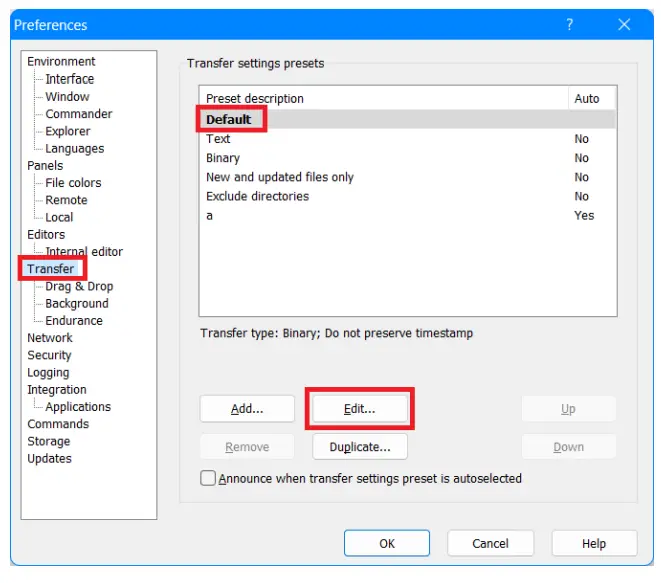The height and width of the screenshot is (583, 661).
Task: Open Integration preferences
Action: tap(57, 390)
